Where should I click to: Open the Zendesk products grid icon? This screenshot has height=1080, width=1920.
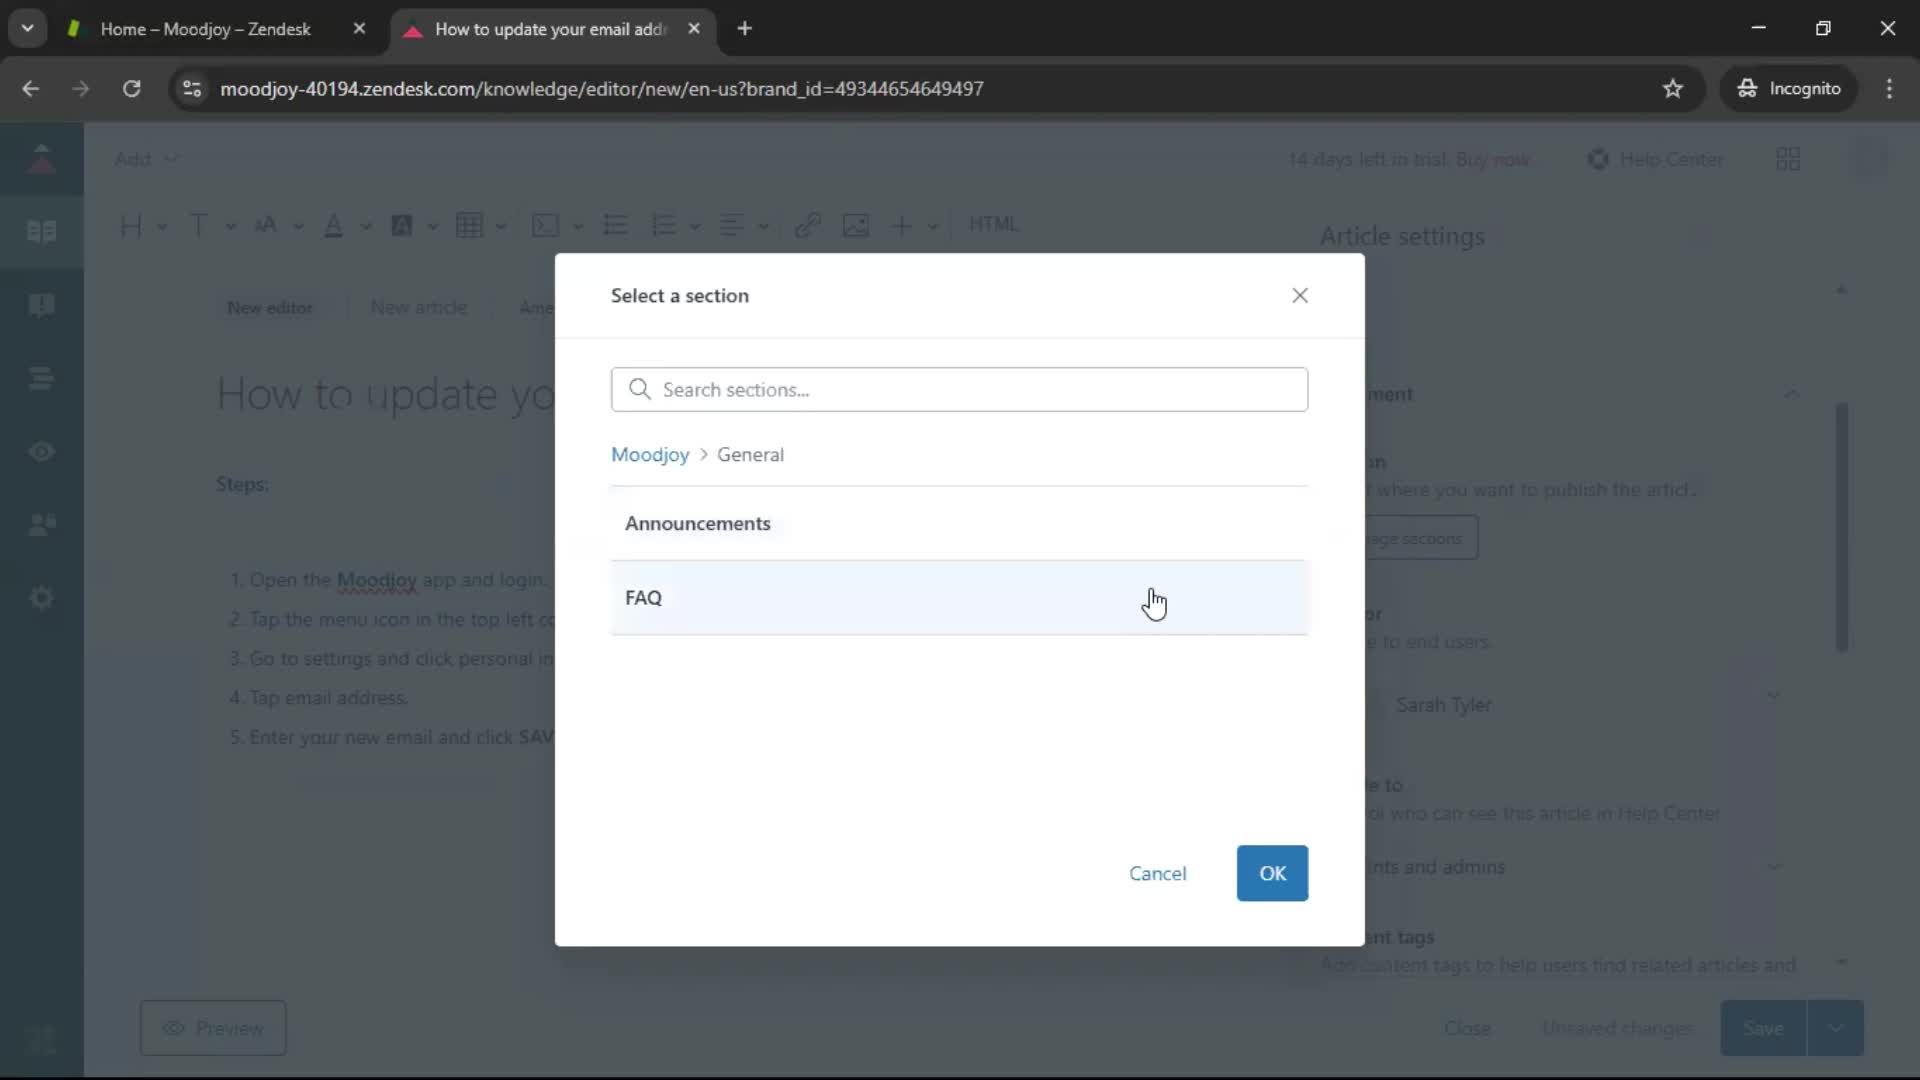tap(1788, 159)
